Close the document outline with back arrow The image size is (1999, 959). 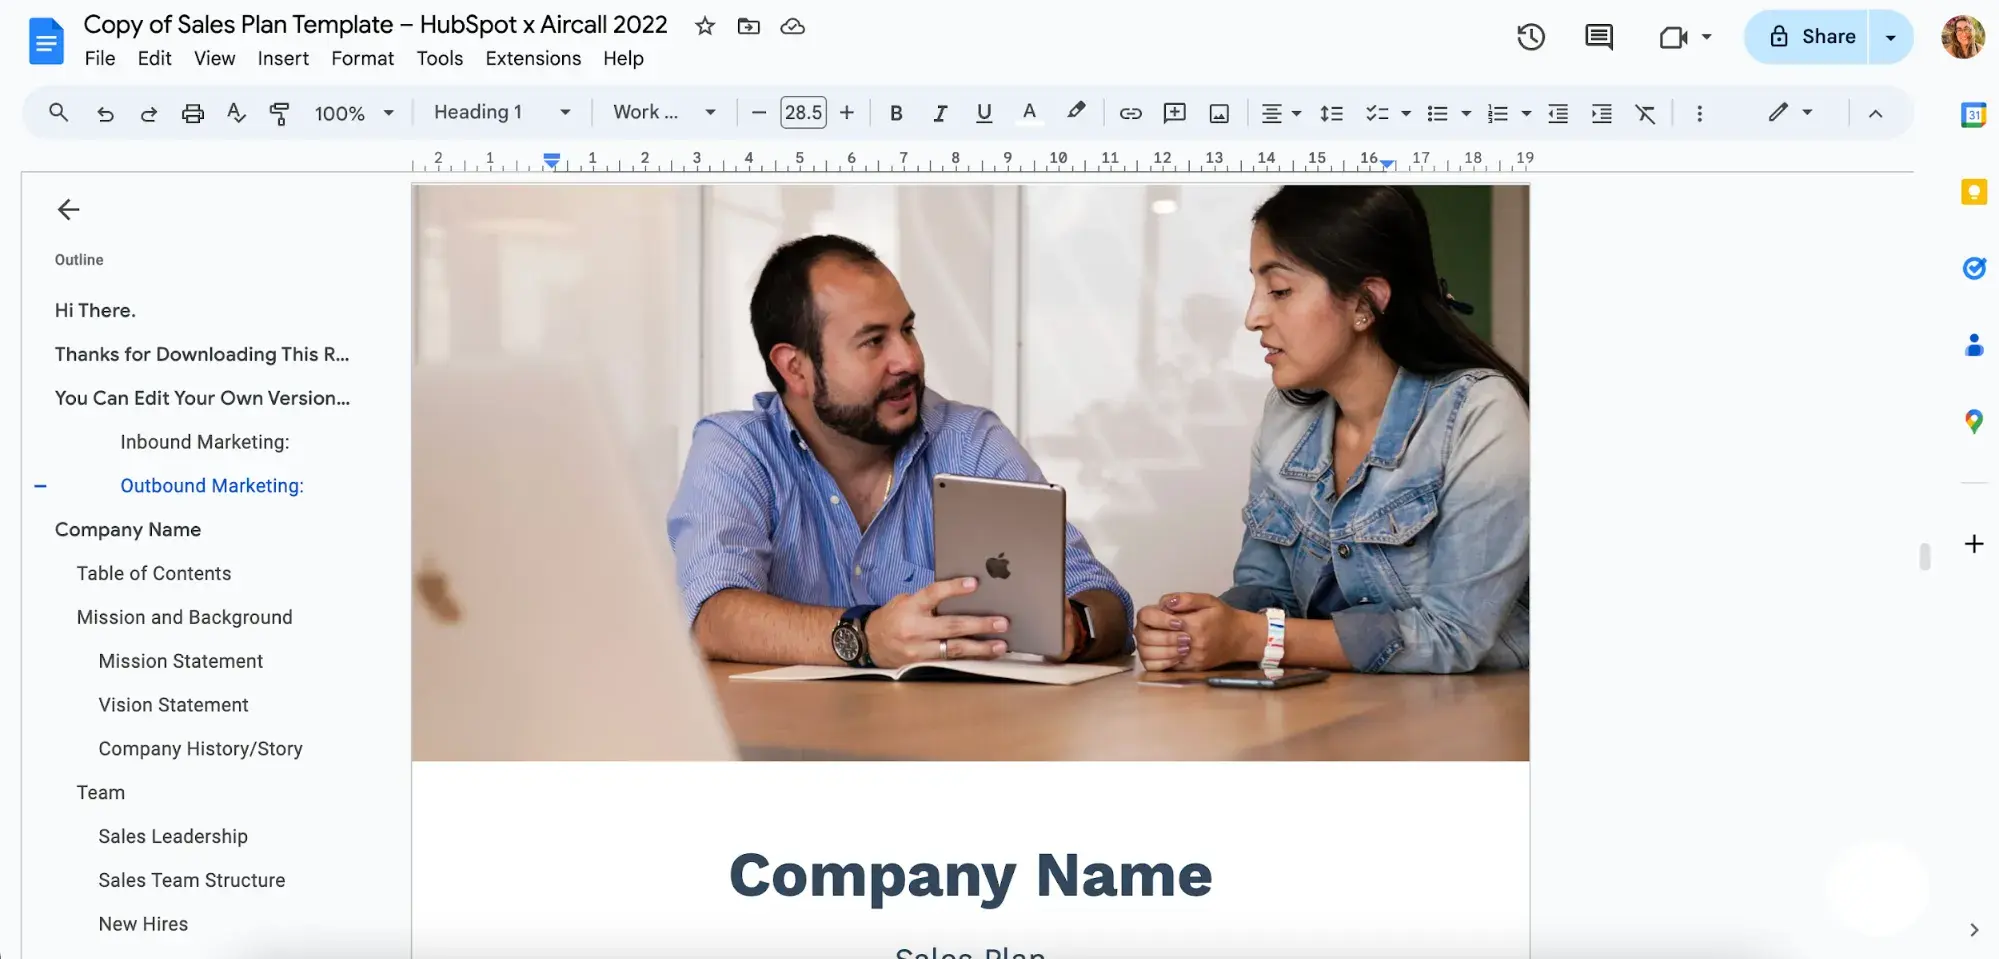[x=68, y=209]
